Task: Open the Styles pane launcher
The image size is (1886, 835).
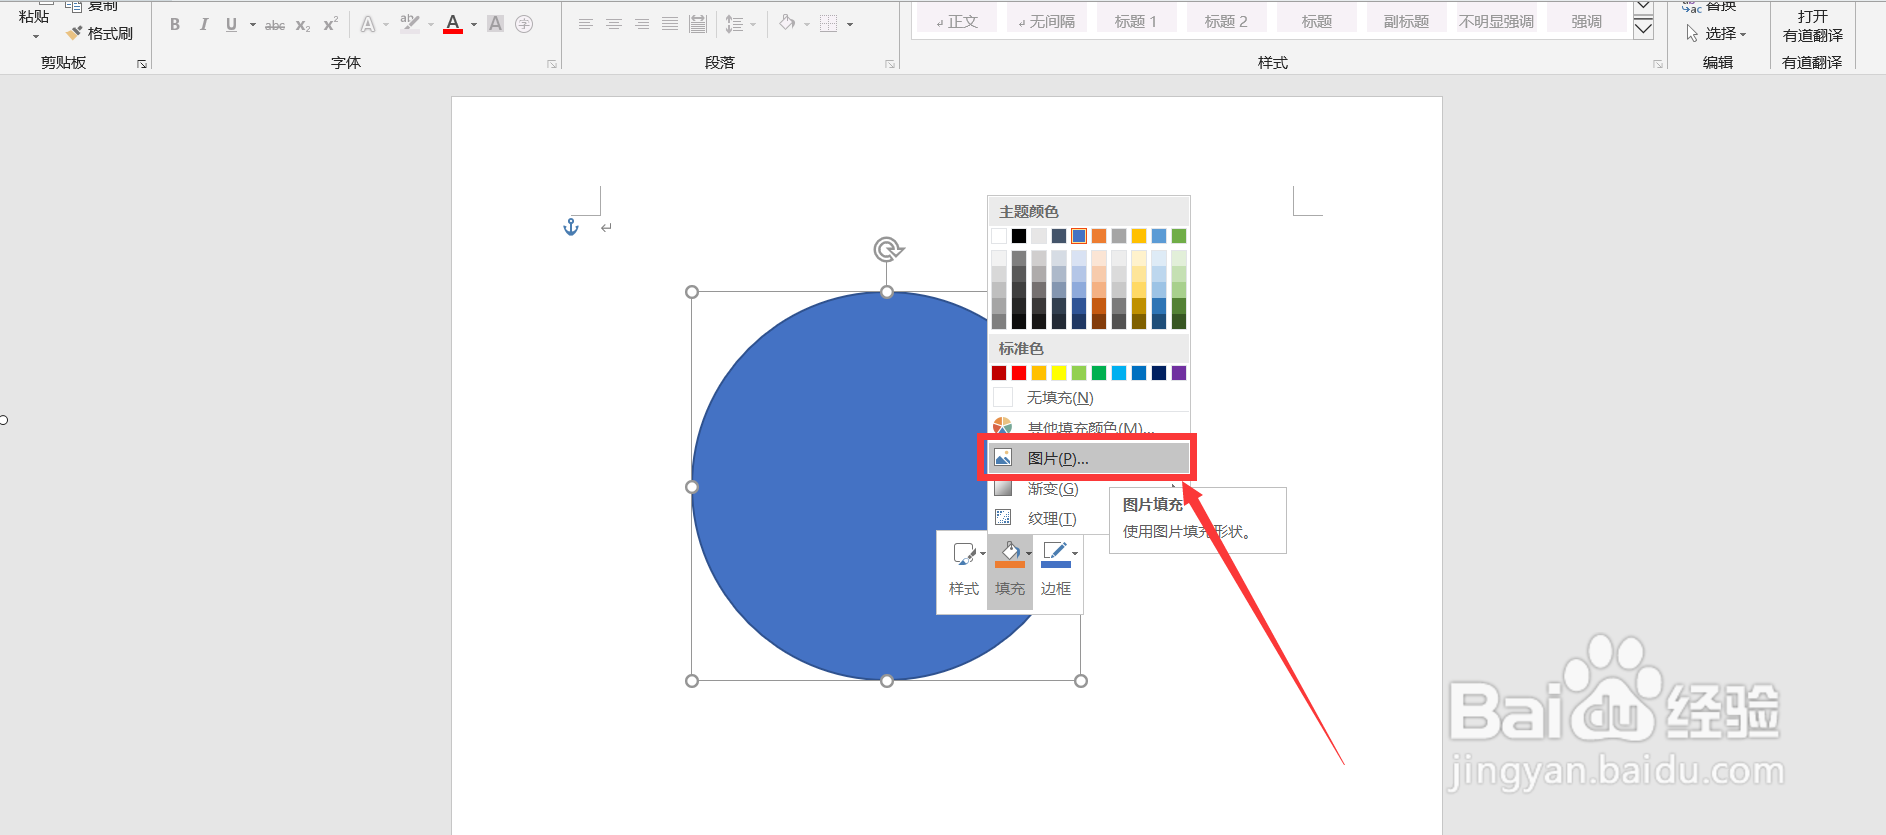Action: click(x=1658, y=64)
